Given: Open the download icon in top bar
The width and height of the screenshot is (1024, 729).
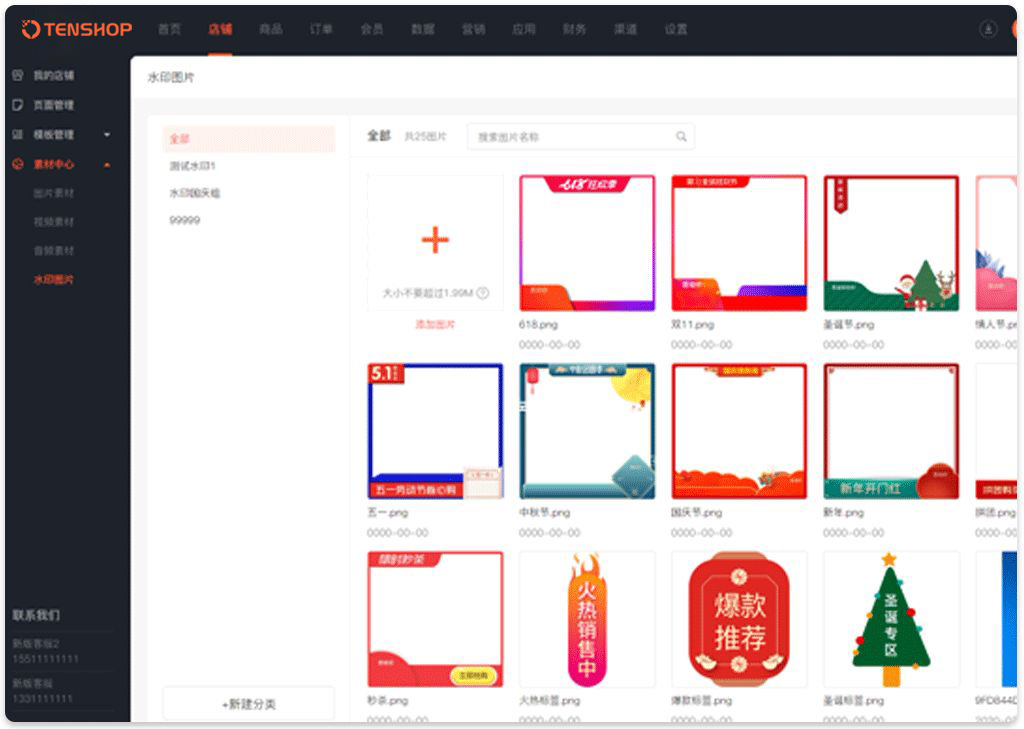Looking at the screenshot, I should 988,29.
